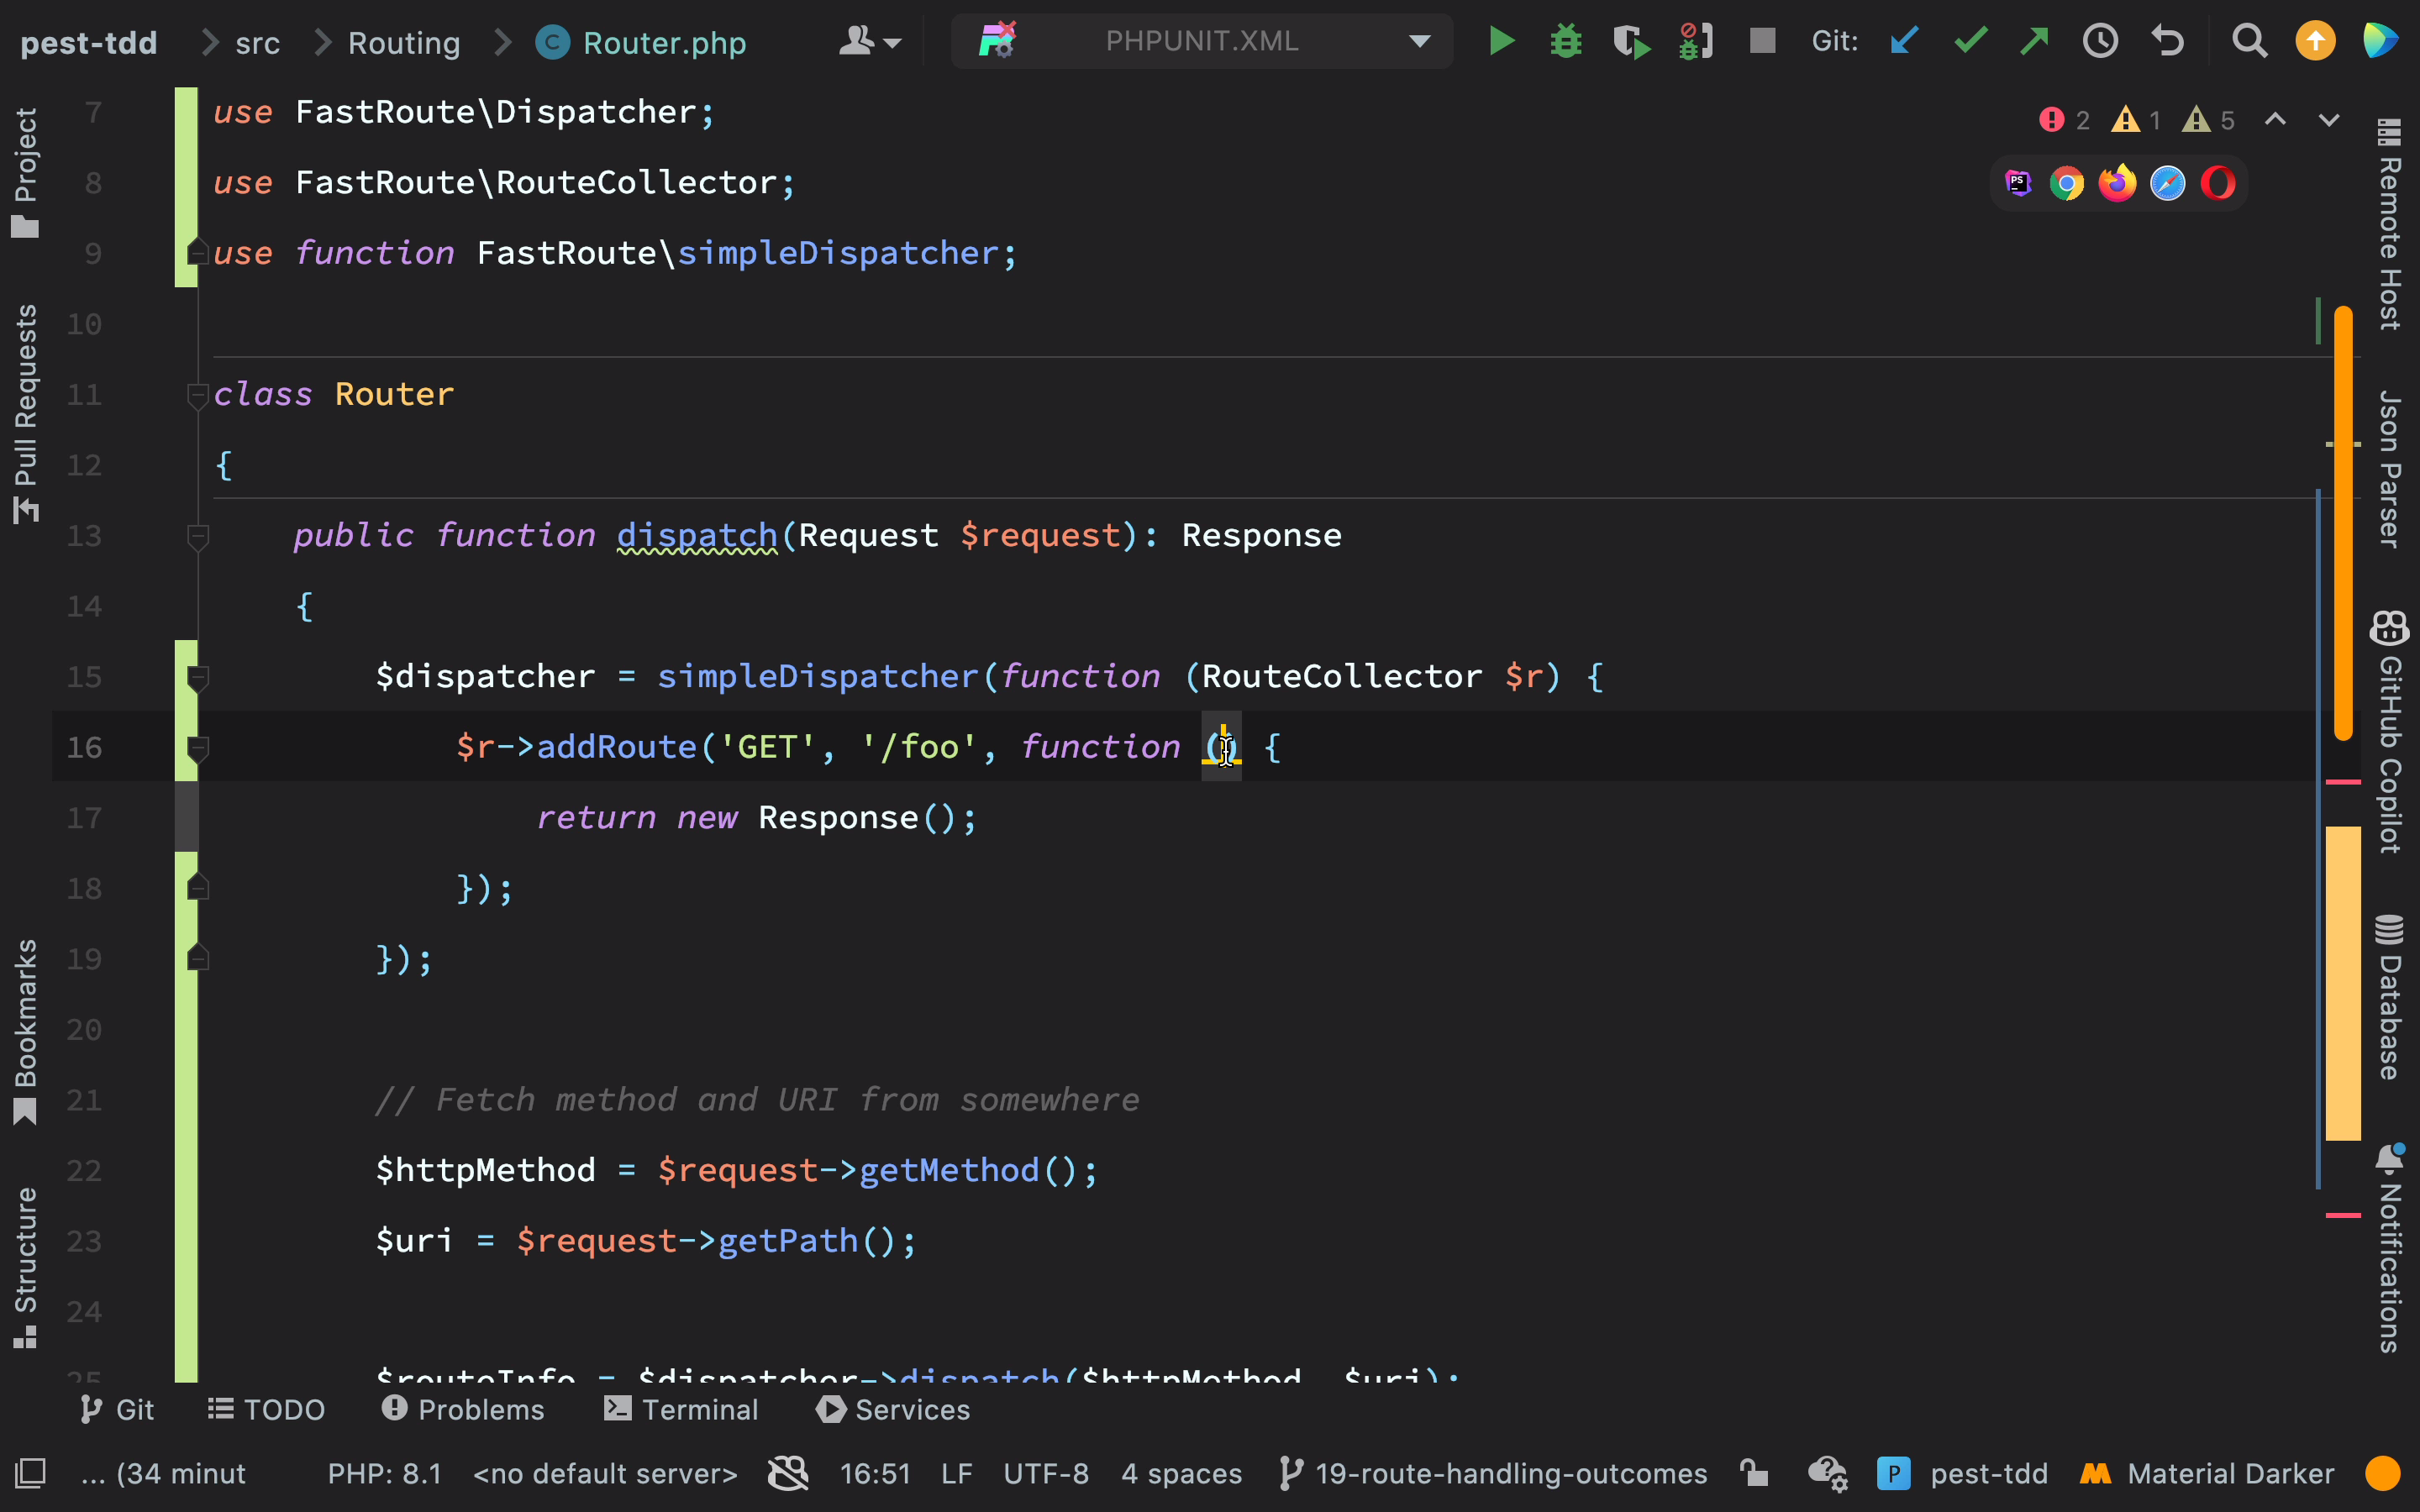The width and height of the screenshot is (2420, 1512).
Task: Open file in Chrome browser
Action: (2066, 183)
